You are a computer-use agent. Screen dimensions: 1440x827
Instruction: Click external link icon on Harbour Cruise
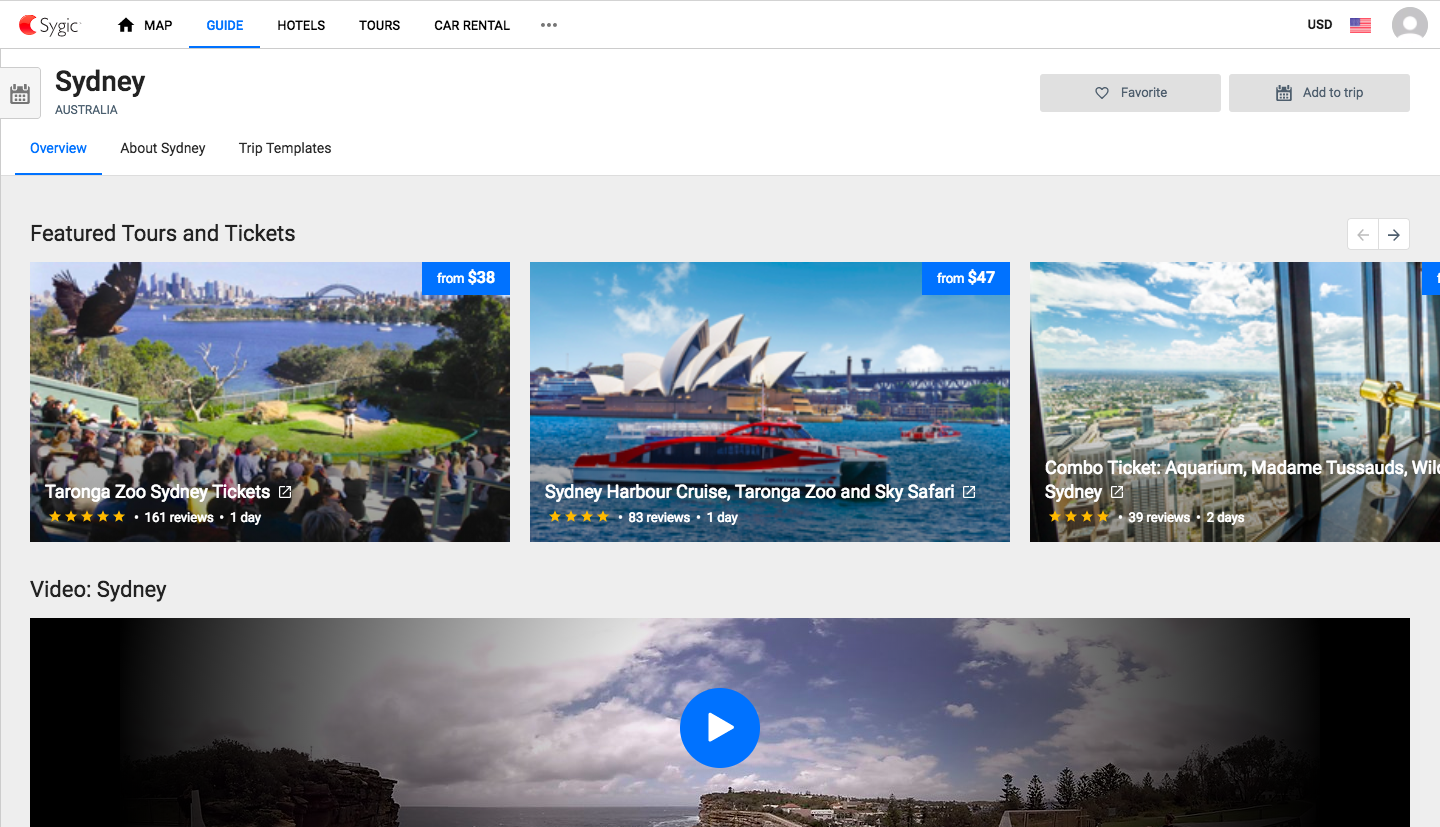[x=968, y=492]
